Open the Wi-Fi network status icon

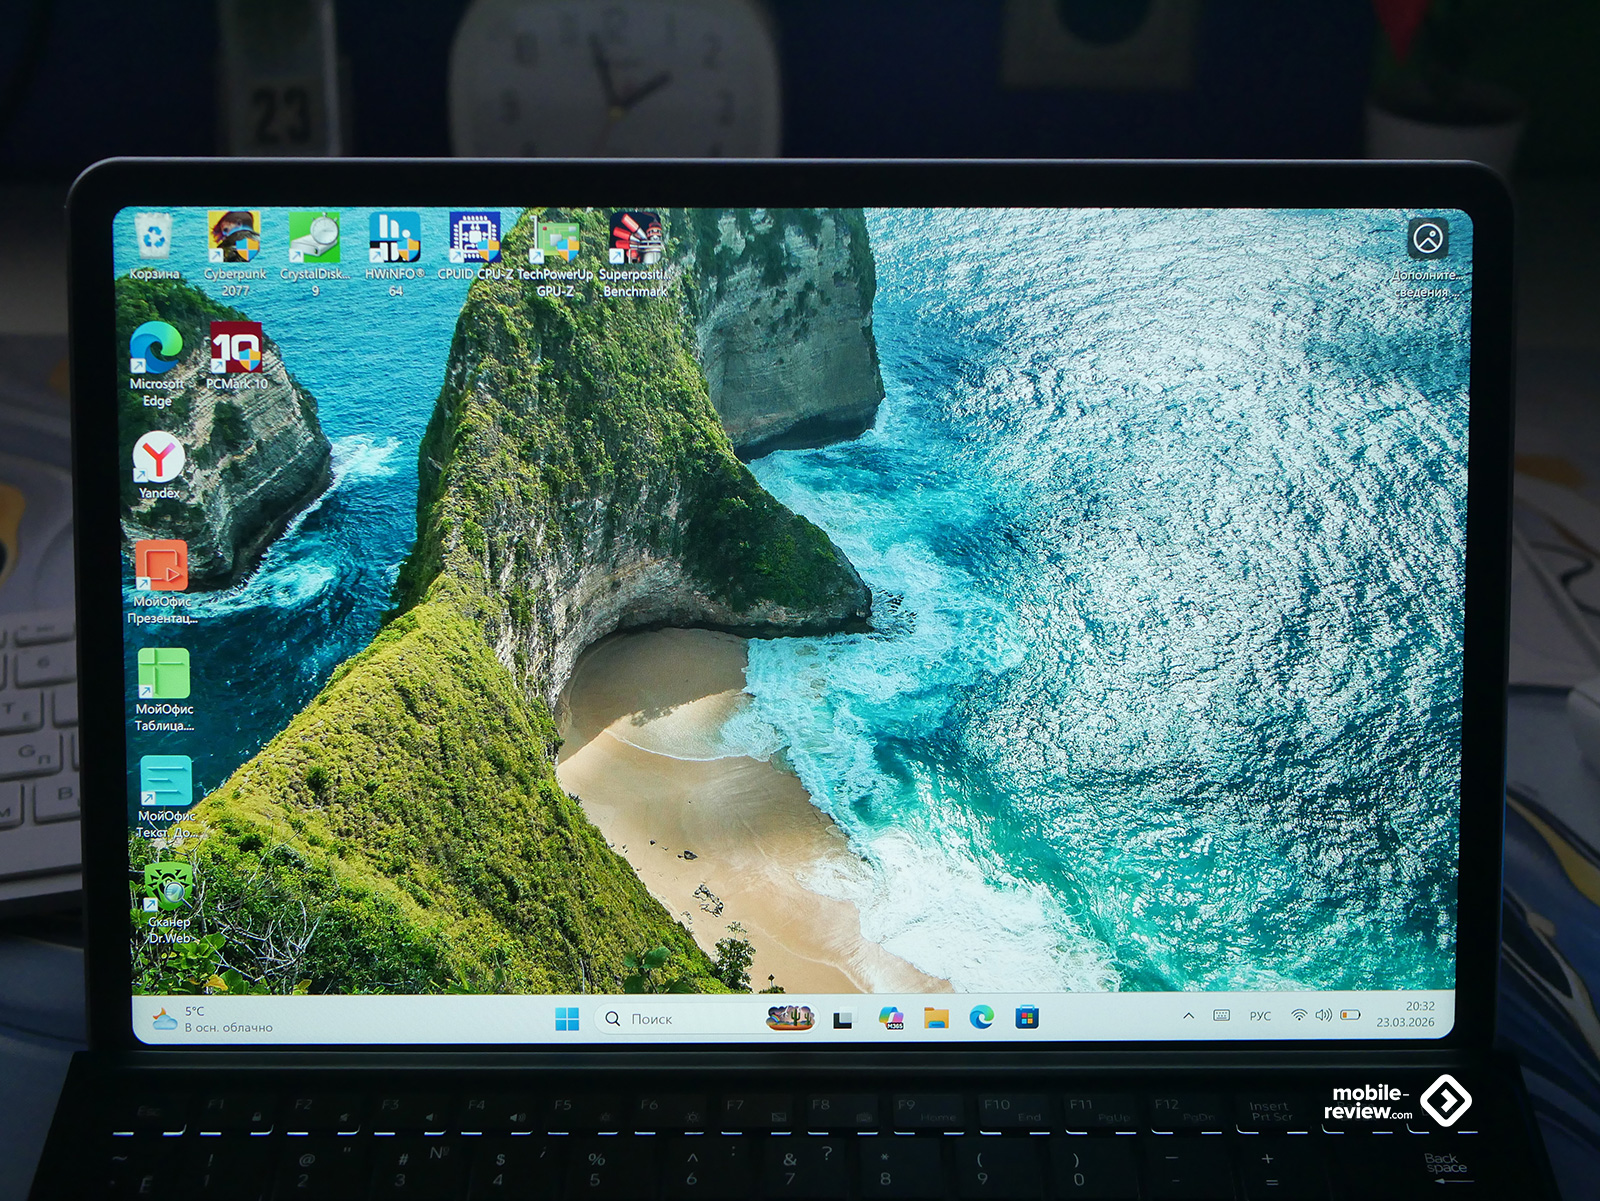pos(1298,1015)
